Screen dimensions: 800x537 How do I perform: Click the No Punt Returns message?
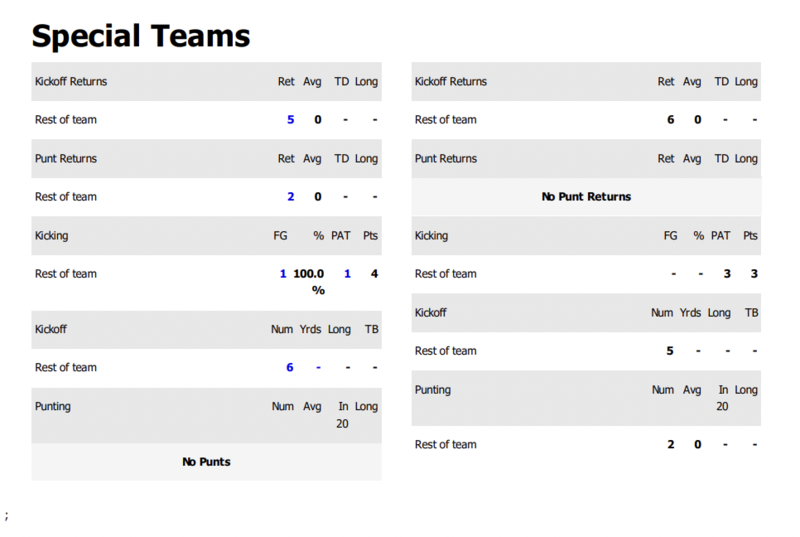pyautogui.click(x=586, y=197)
